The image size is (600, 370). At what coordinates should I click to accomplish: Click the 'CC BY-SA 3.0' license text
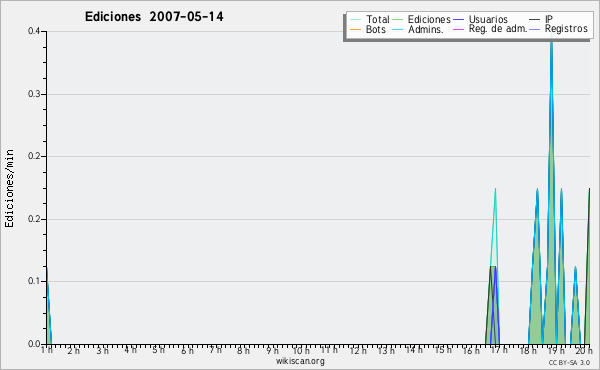[569, 362]
